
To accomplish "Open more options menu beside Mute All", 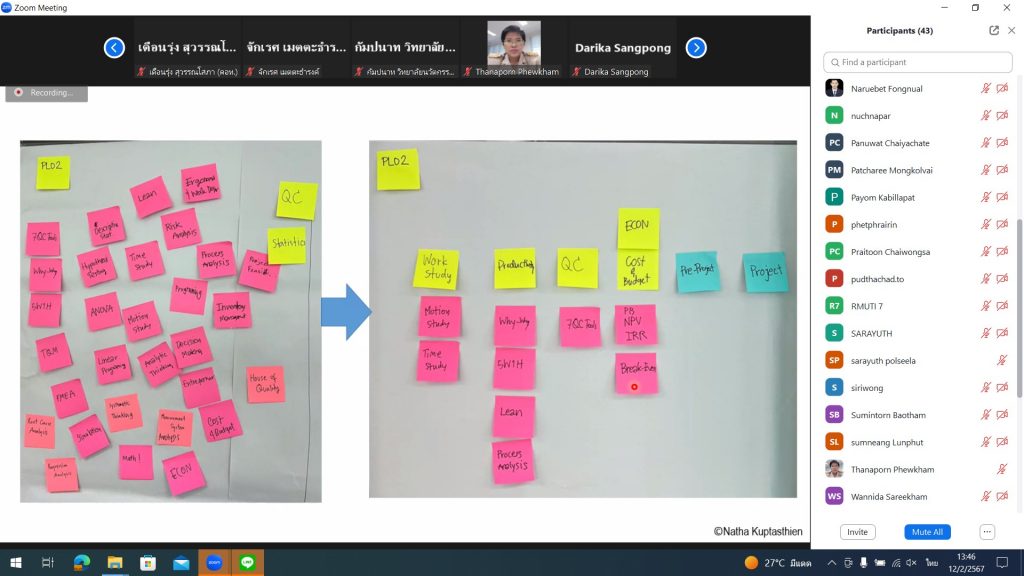I will [x=987, y=532].
